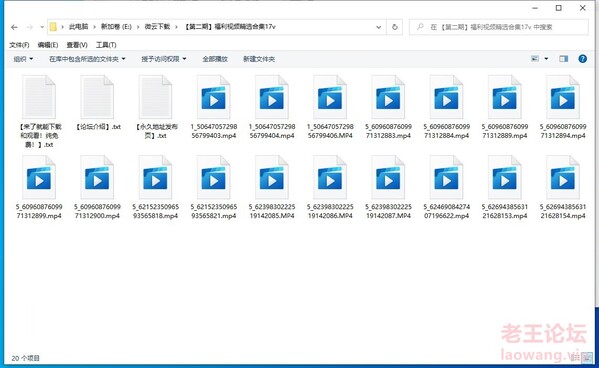Viewport: 599px width, 368px height.
Task: Select video 5_6096087609971312899.mp4
Action: [x=39, y=188]
